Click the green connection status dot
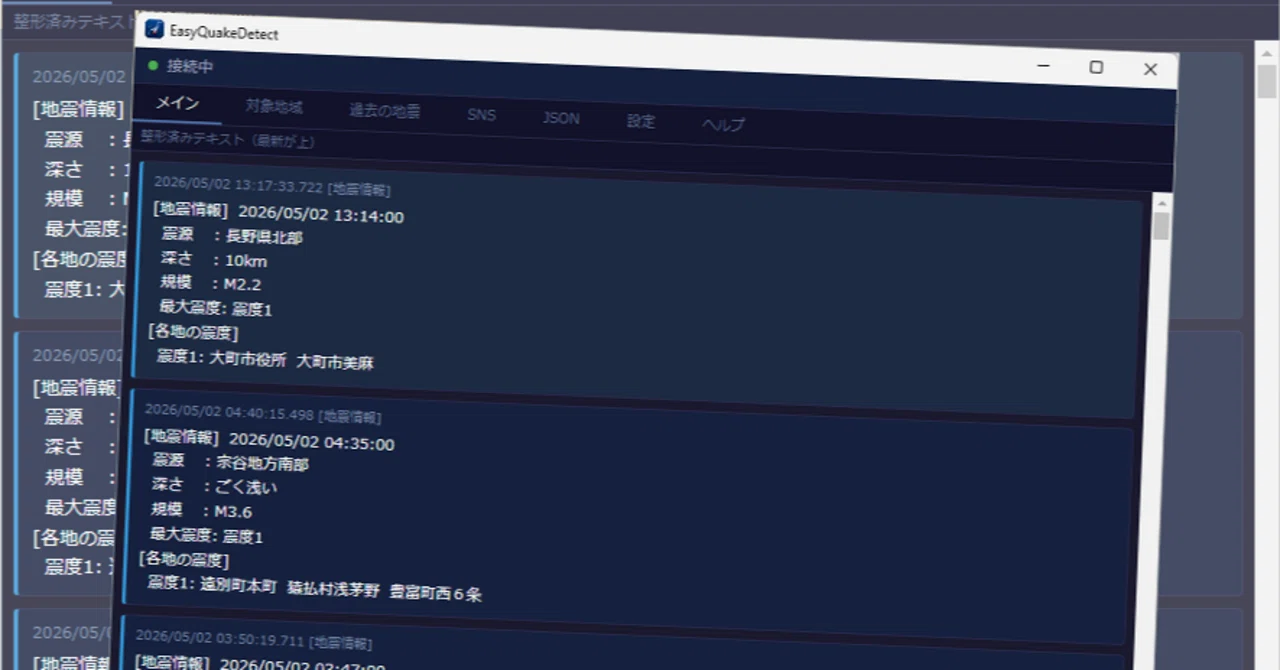This screenshot has height=670, width=1280. (x=153, y=65)
